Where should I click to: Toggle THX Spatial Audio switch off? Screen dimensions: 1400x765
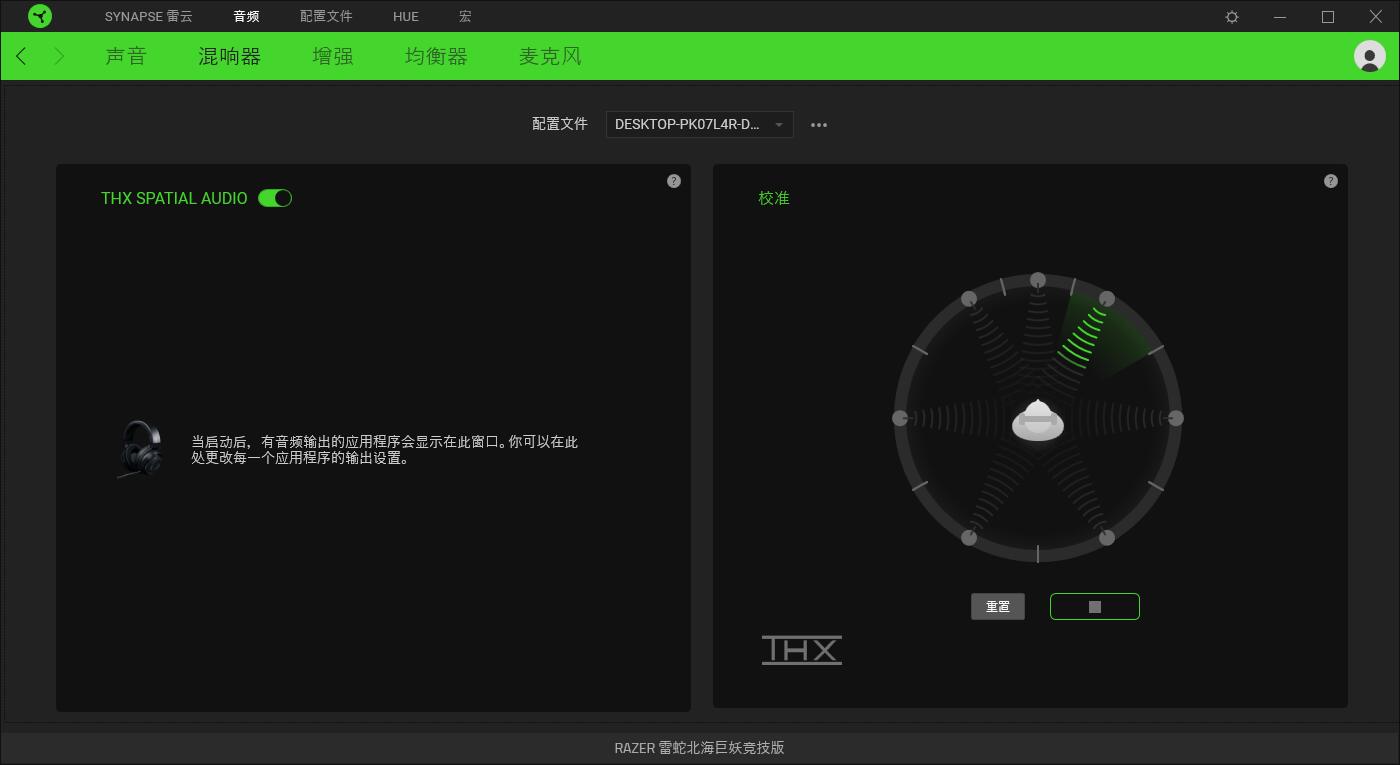click(x=275, y=198)
